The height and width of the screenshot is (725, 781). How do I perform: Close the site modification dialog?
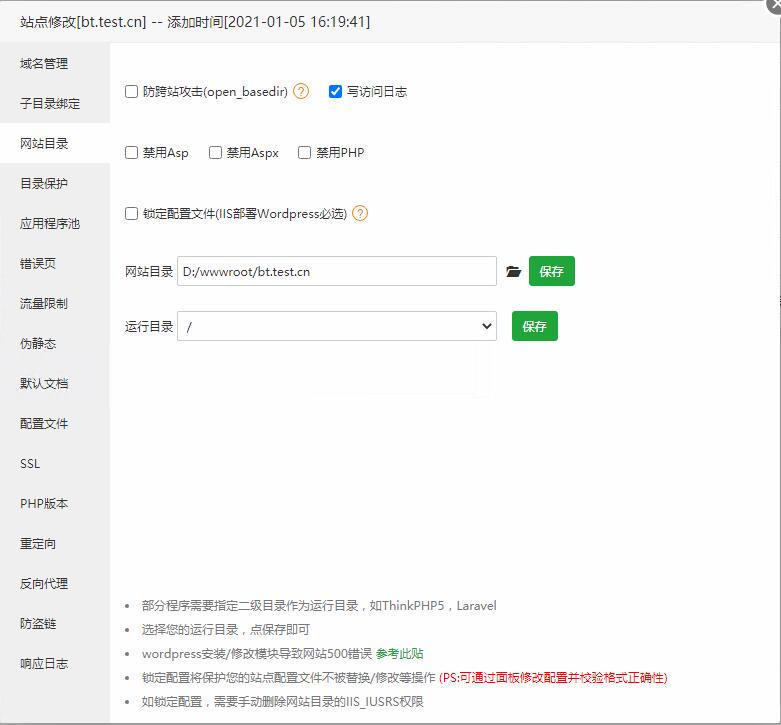click(774, 5)
